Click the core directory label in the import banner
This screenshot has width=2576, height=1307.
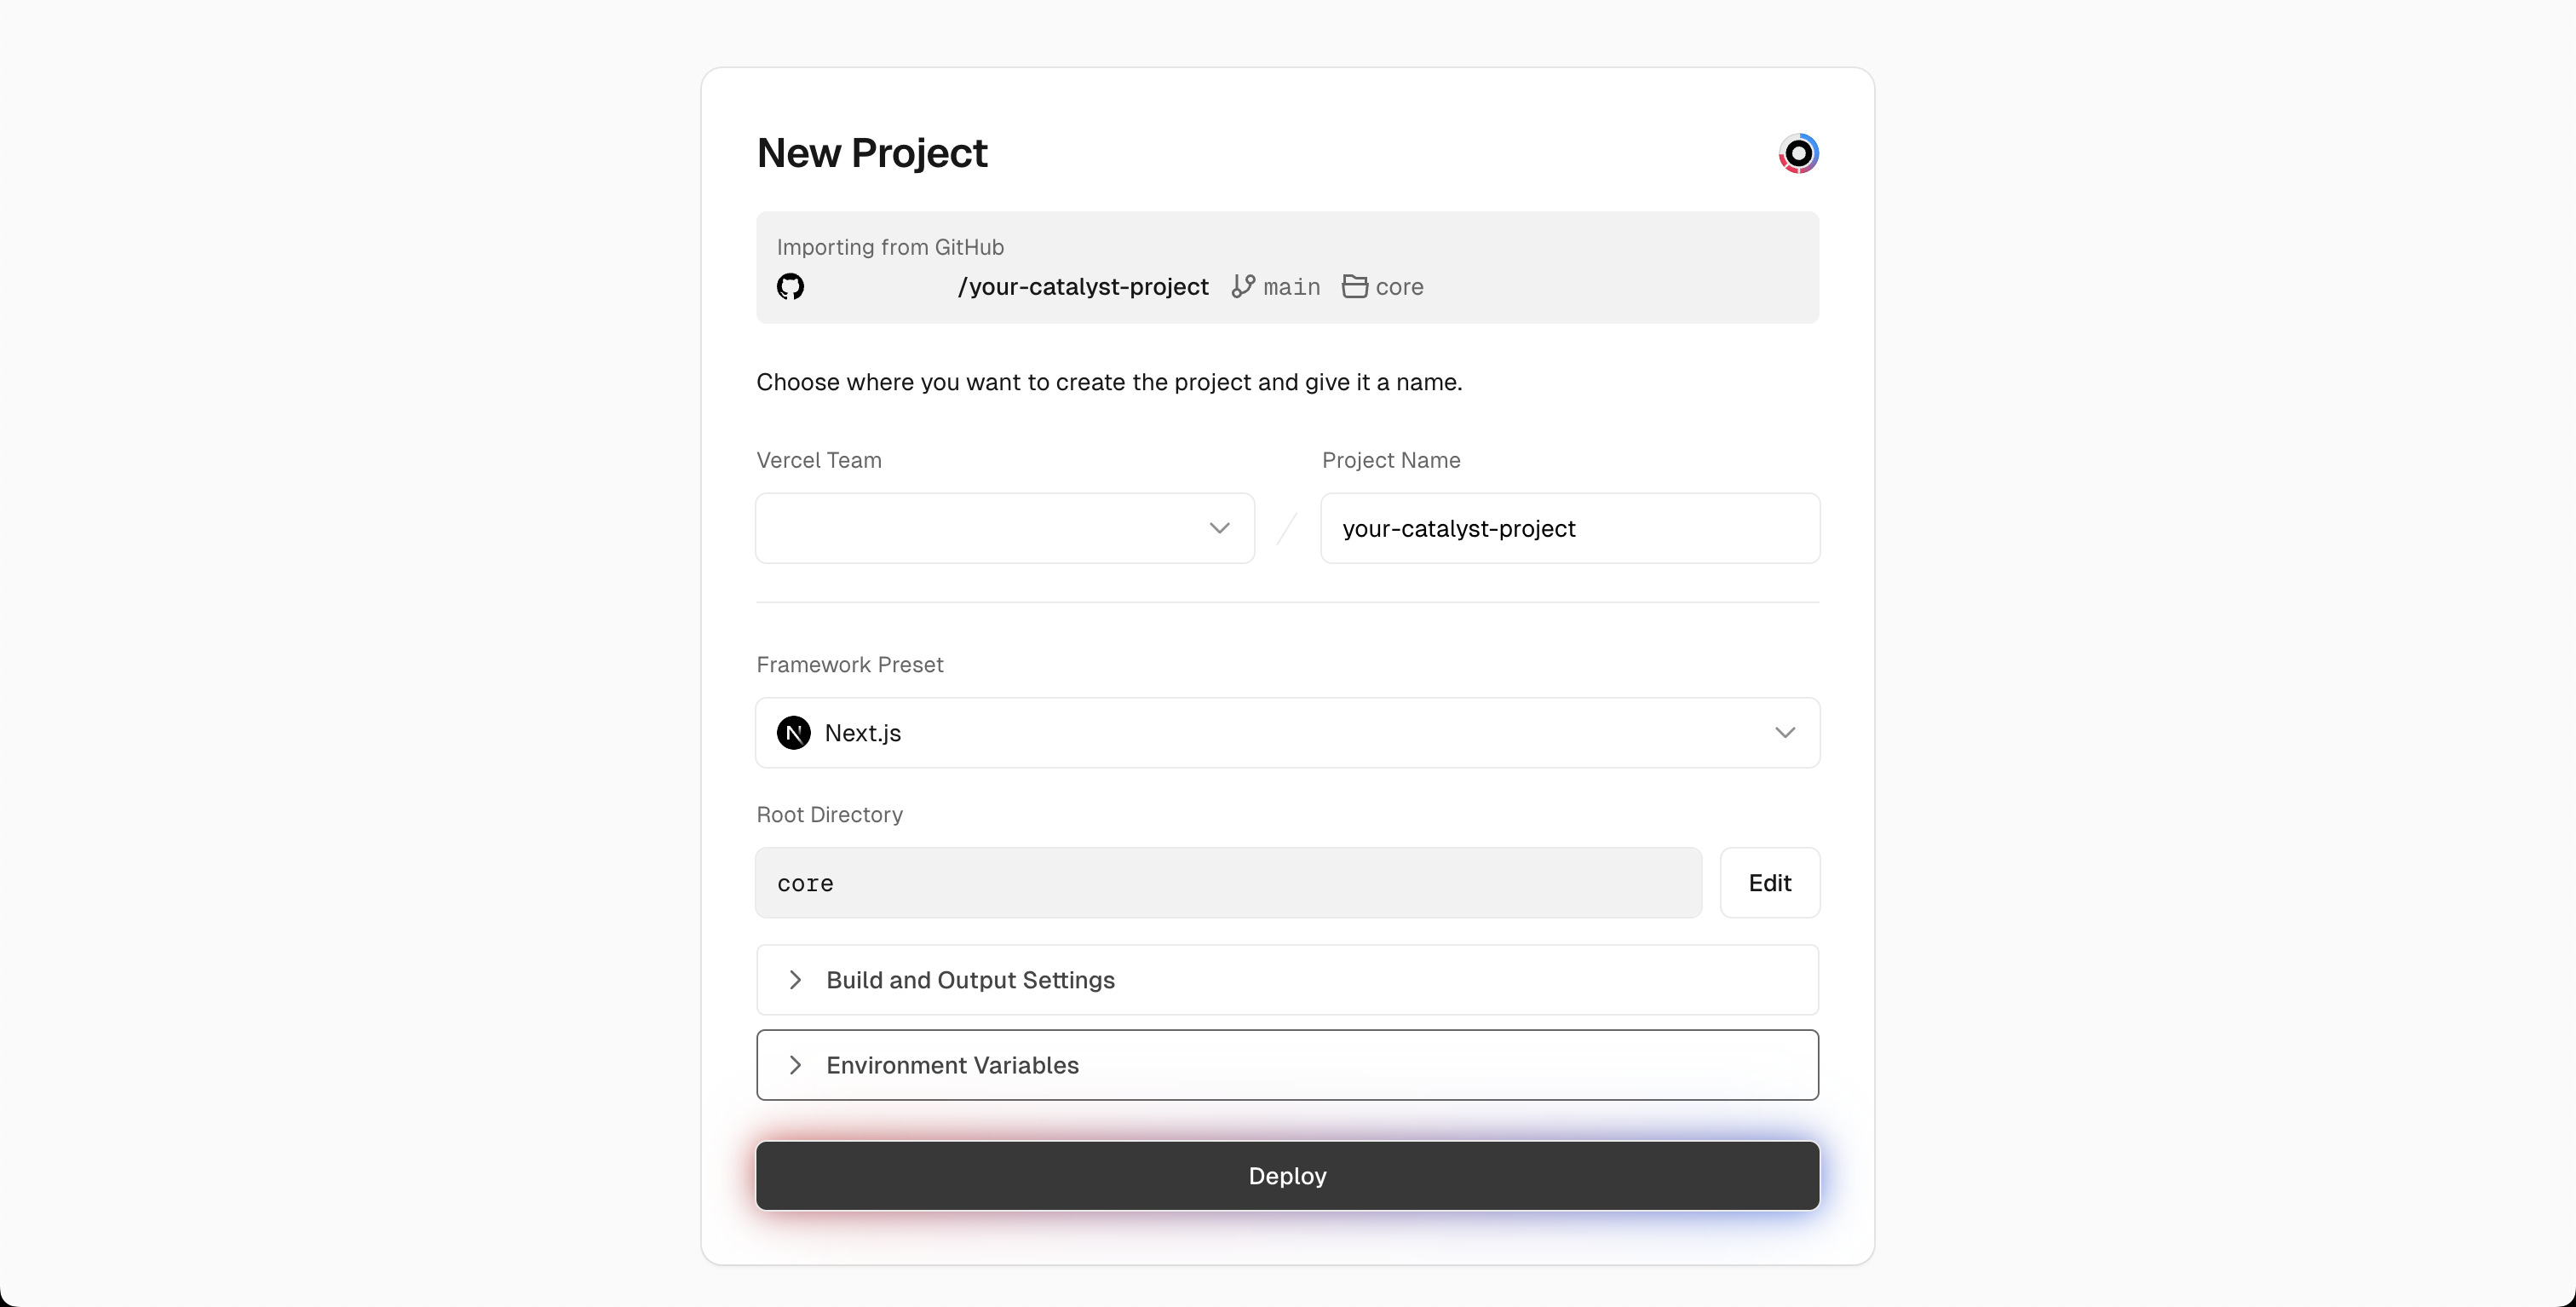pyautogui.click(x=1399, y=288)
